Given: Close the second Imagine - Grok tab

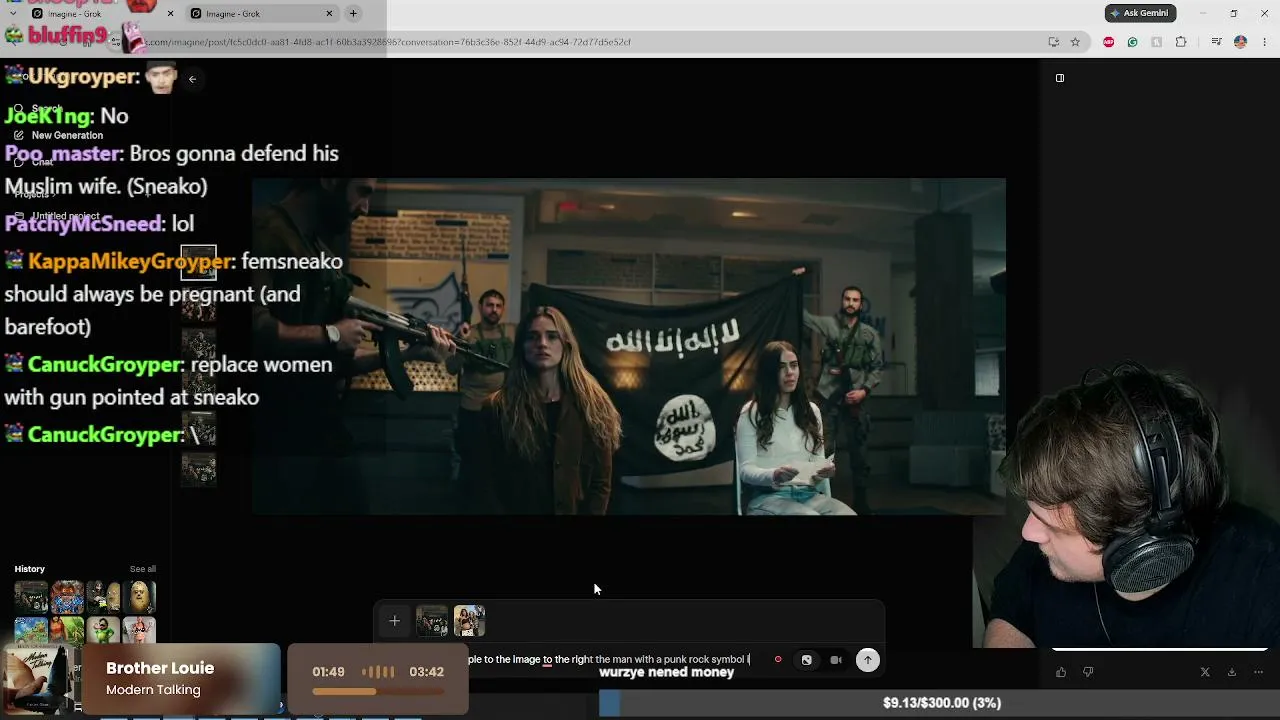Looking at the screenshot, I should point(329,14).
